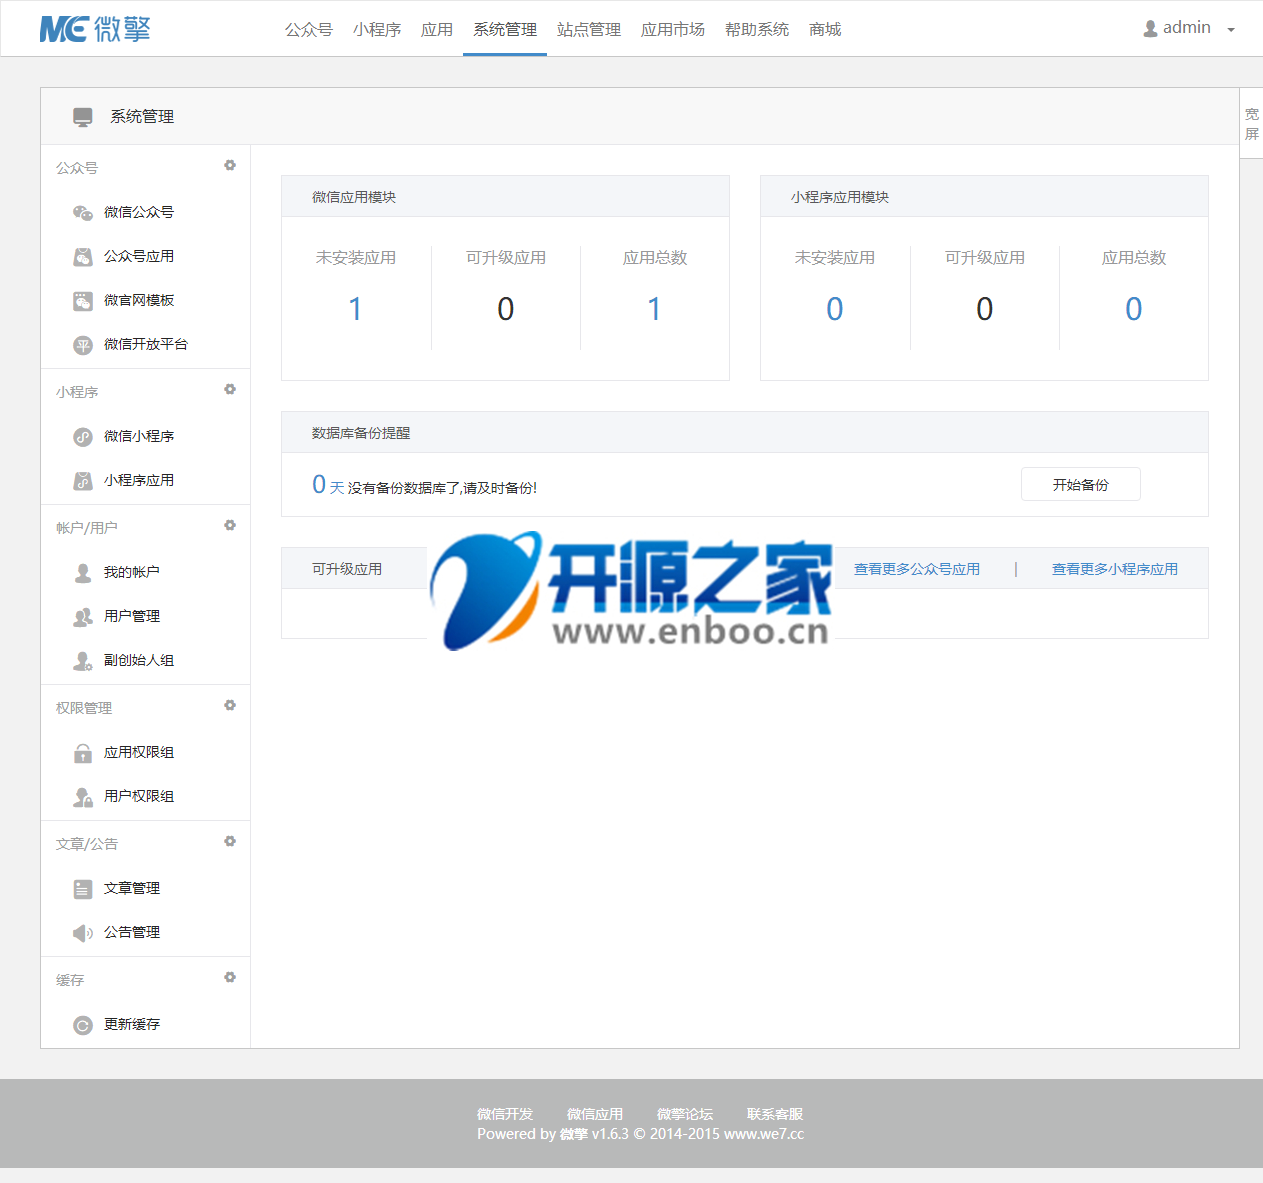Click the 查看更多小程序应用 link
1263x1183 pixels.
pos(1115,569)
